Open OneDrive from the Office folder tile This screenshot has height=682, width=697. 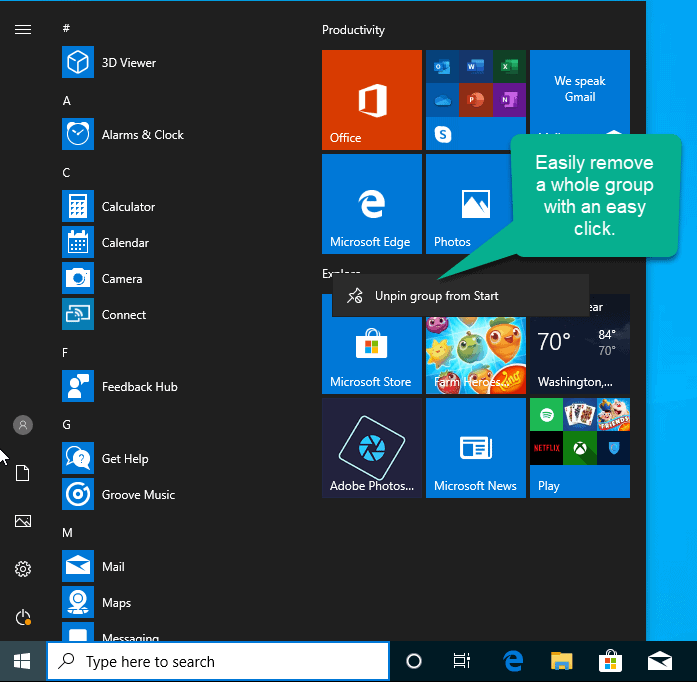442,100
